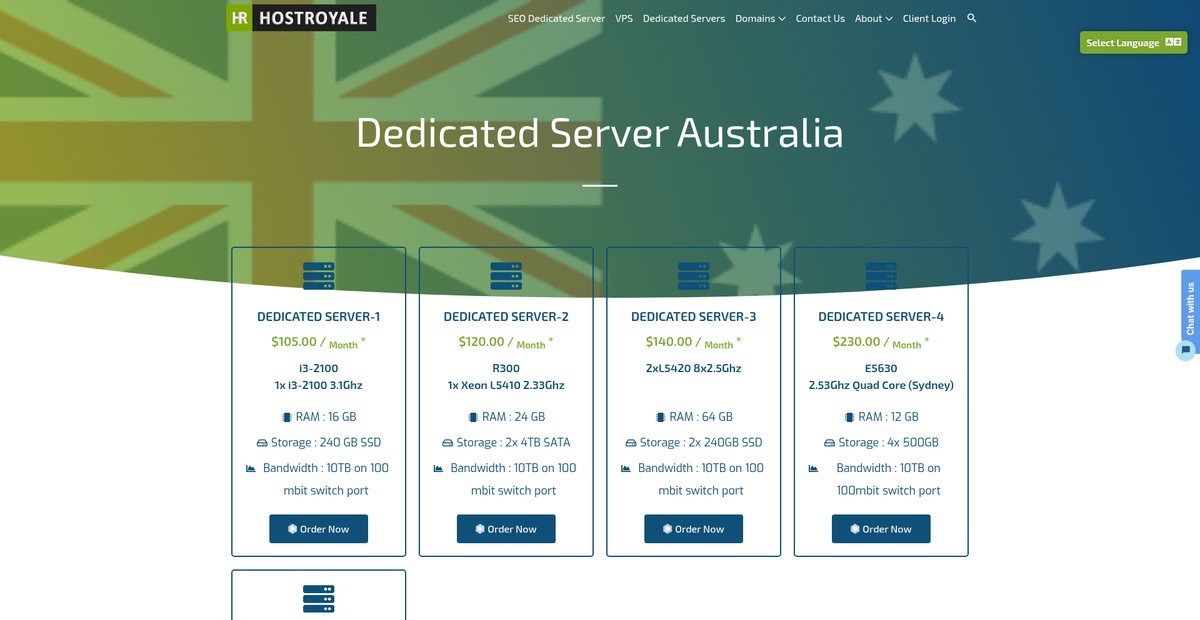This screenshot has height=620, width=1200.
Task: Open the Chat with us tab
Action: click(1190, 308)
